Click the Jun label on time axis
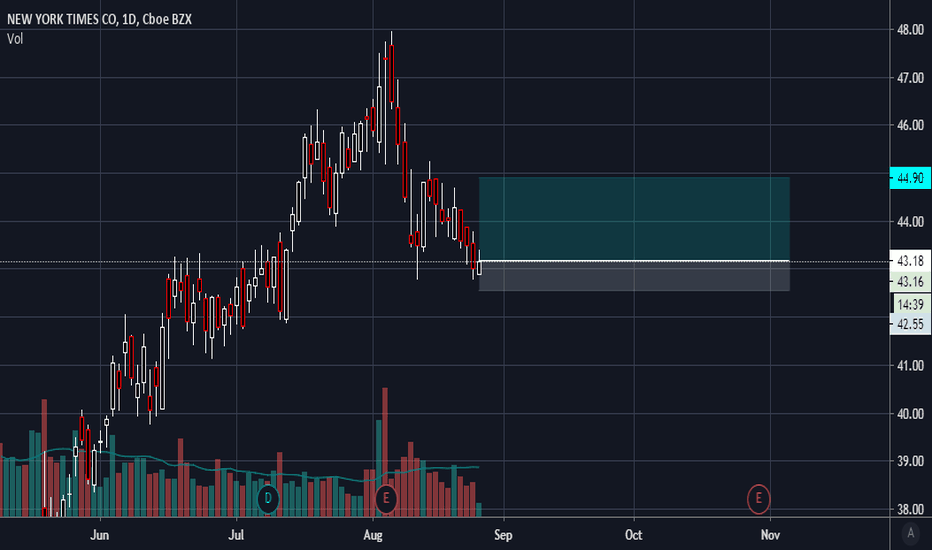The image size is (932, 550). [100, 535]
